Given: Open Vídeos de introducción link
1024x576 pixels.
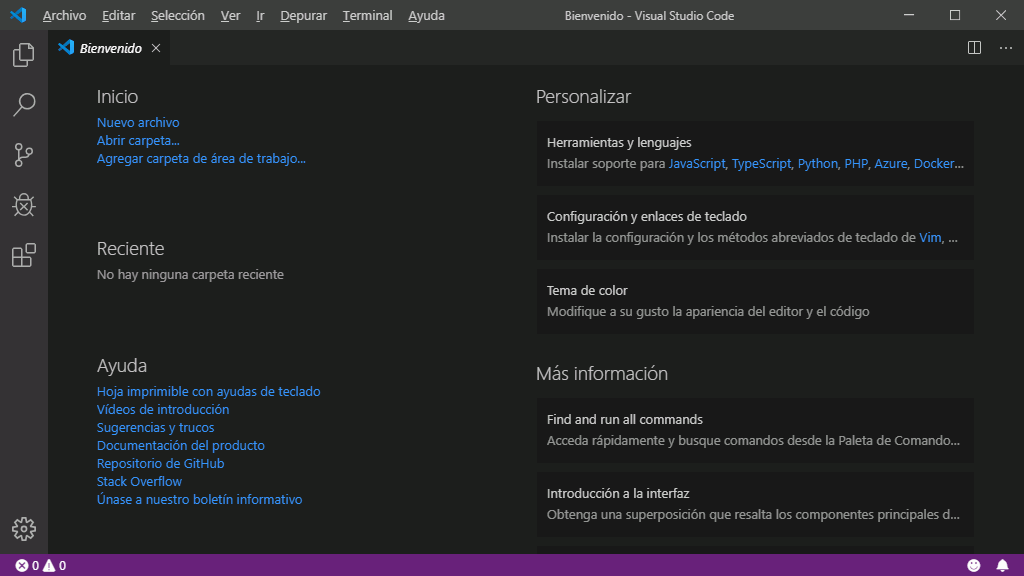Looking at the screenshot, I should (163, 409).
